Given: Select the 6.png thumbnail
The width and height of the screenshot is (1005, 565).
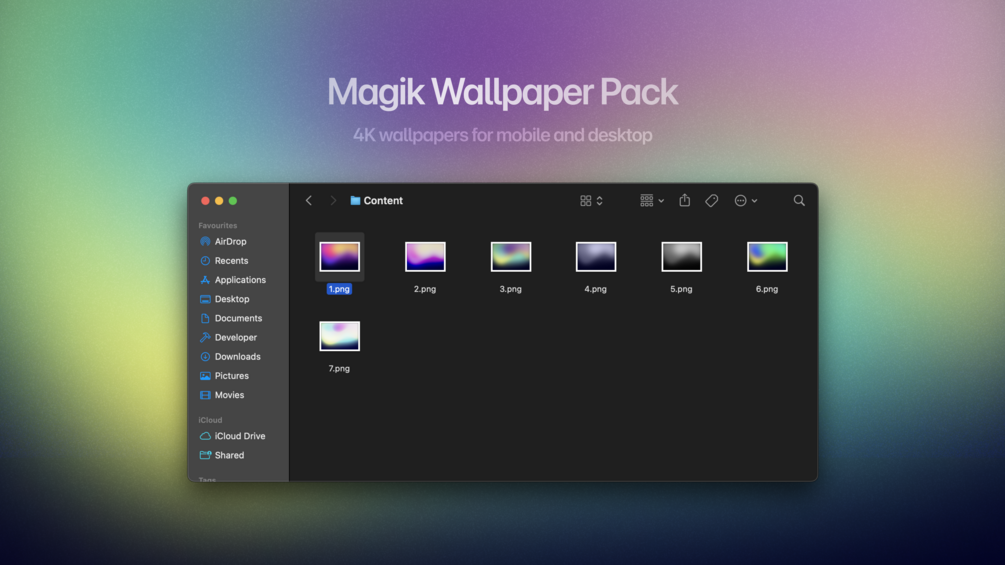Looking at the screenshot, I should (767, 257).
